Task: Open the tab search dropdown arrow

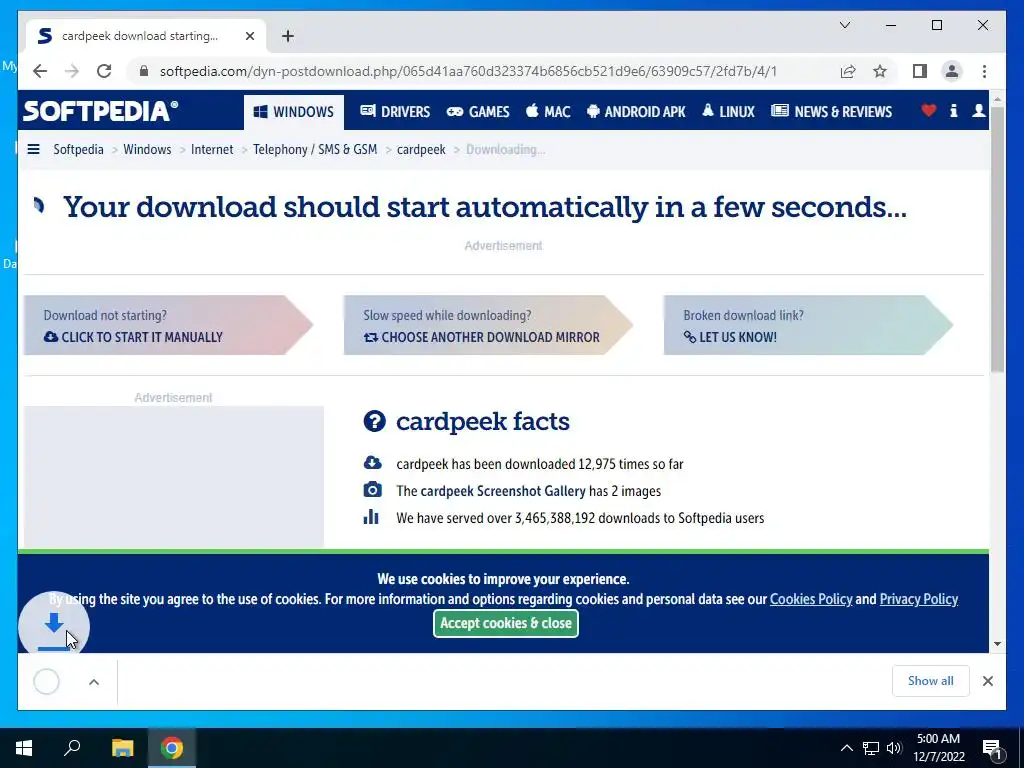Action: (x=844, y=25)
